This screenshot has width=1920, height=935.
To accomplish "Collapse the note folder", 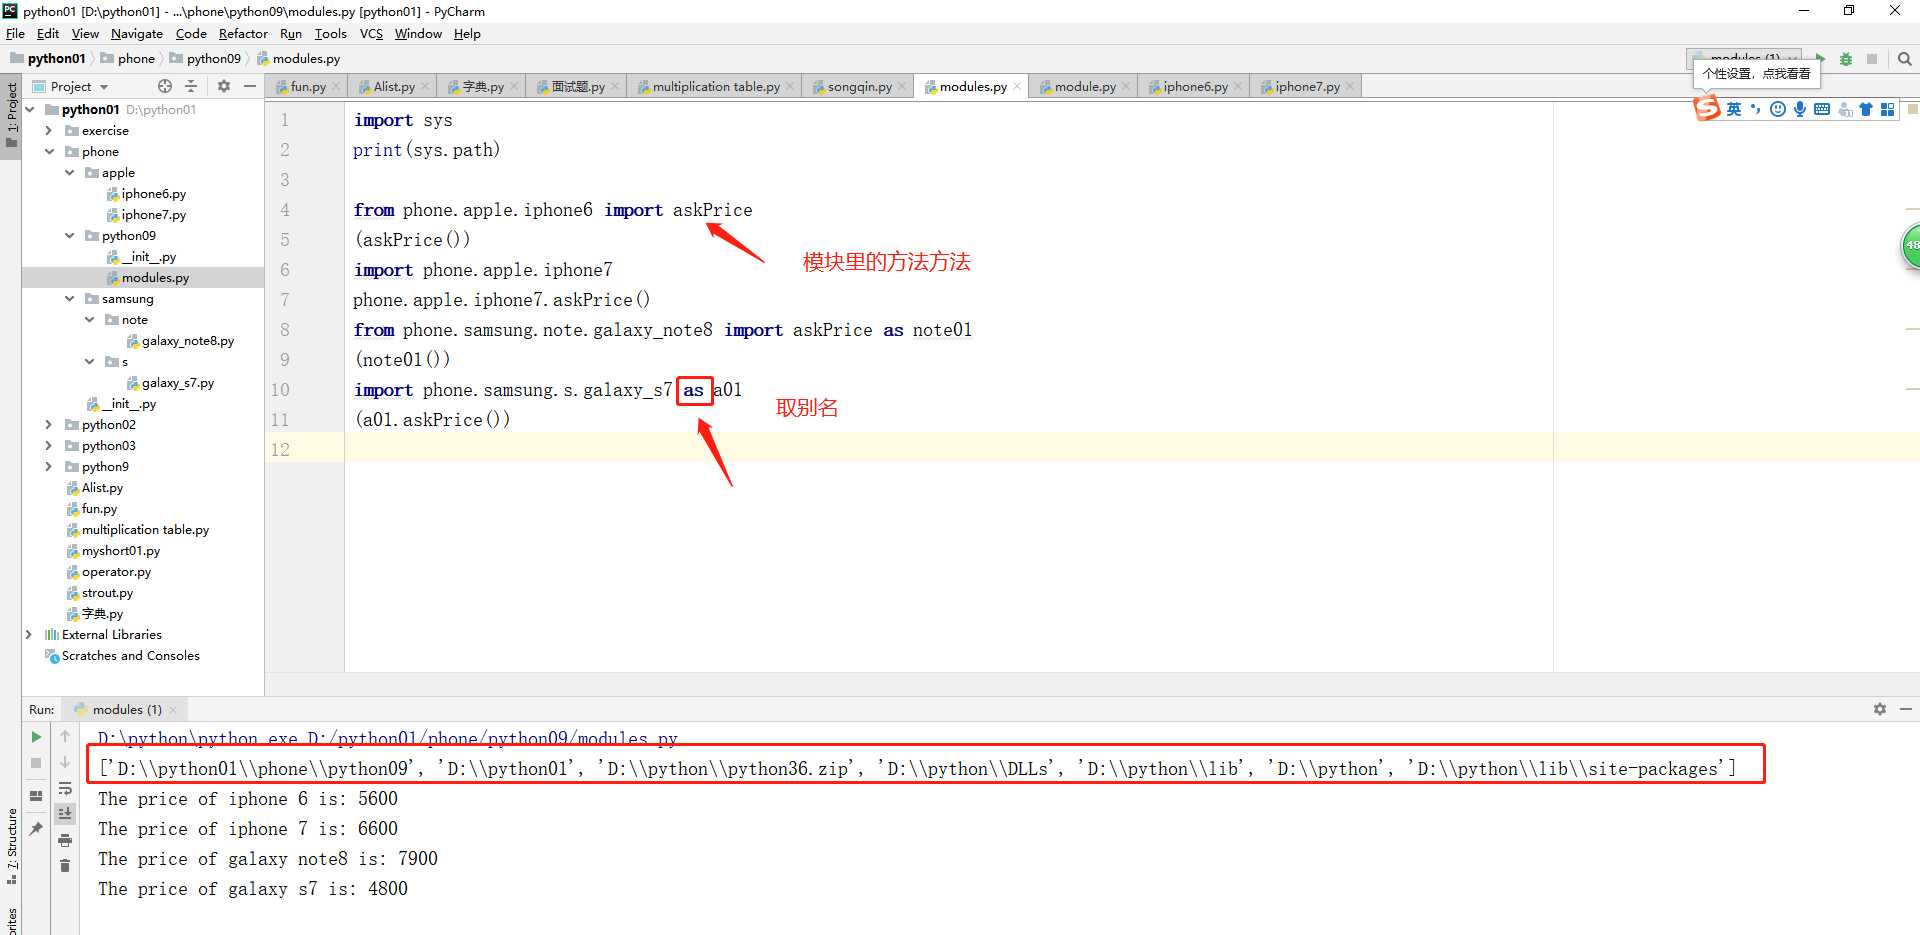I will click(89, 320).
